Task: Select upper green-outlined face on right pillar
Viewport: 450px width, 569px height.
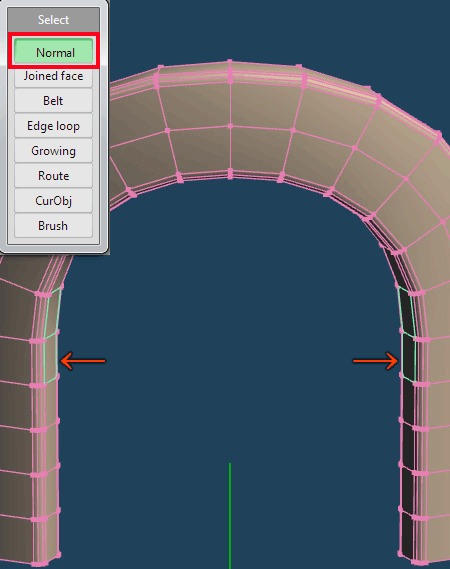Action: 406,311
